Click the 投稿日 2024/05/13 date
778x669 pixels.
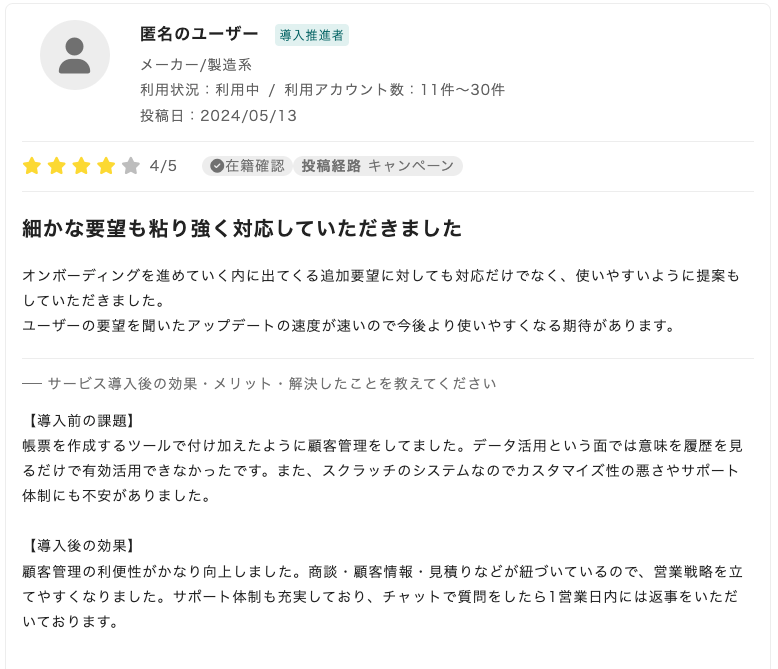(218, 115)
